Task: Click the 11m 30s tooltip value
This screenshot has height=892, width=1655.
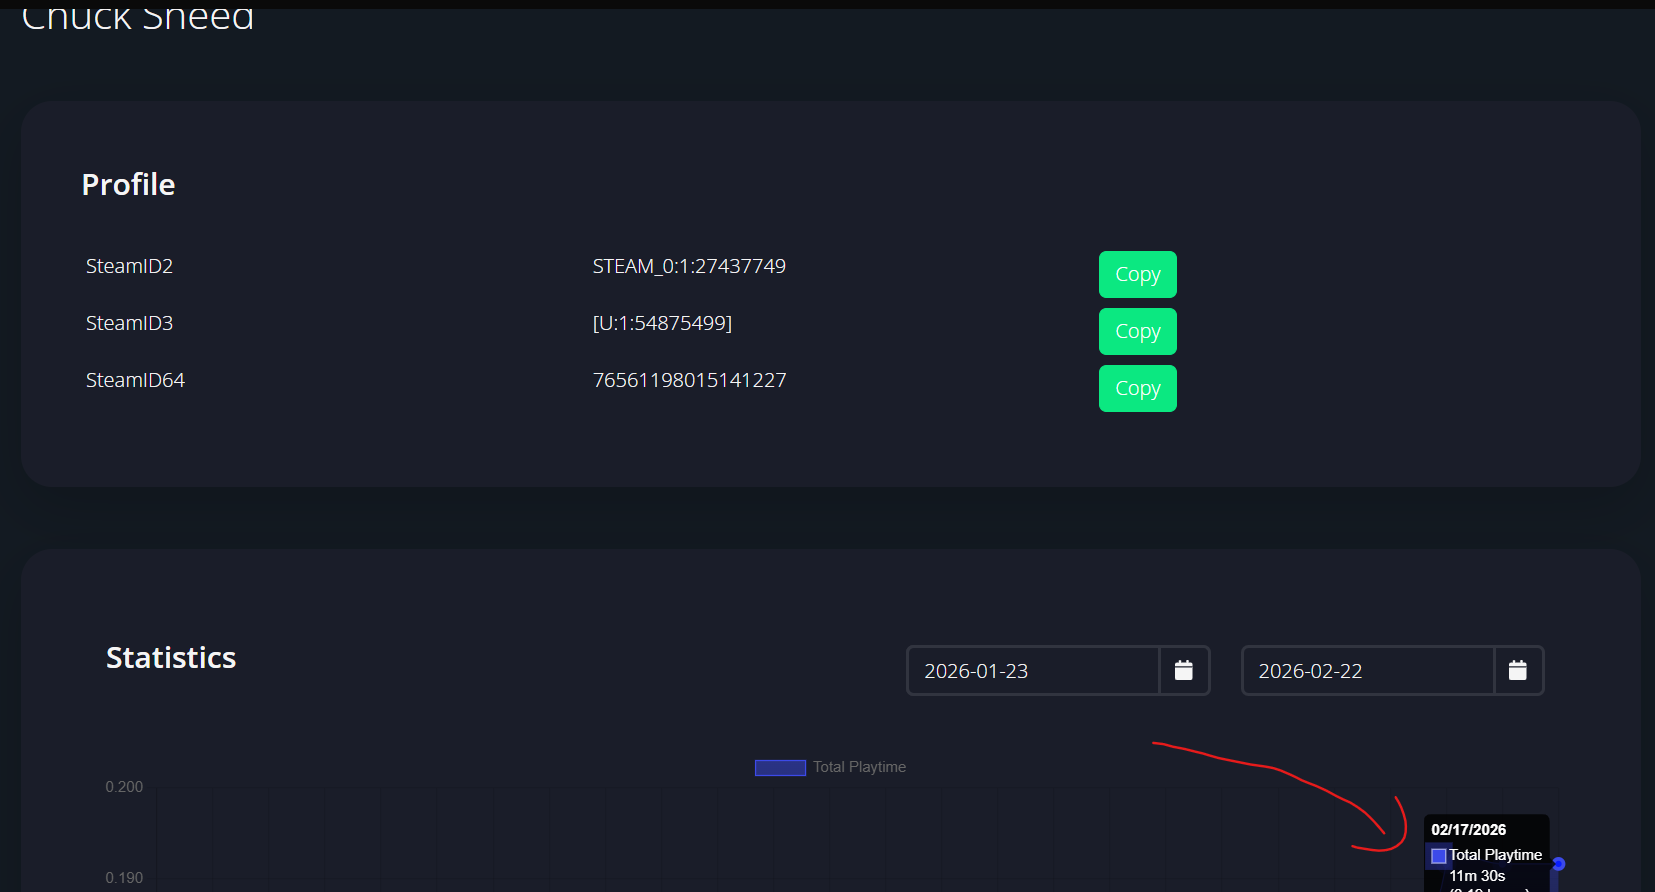Action: tap(1477, 876)
